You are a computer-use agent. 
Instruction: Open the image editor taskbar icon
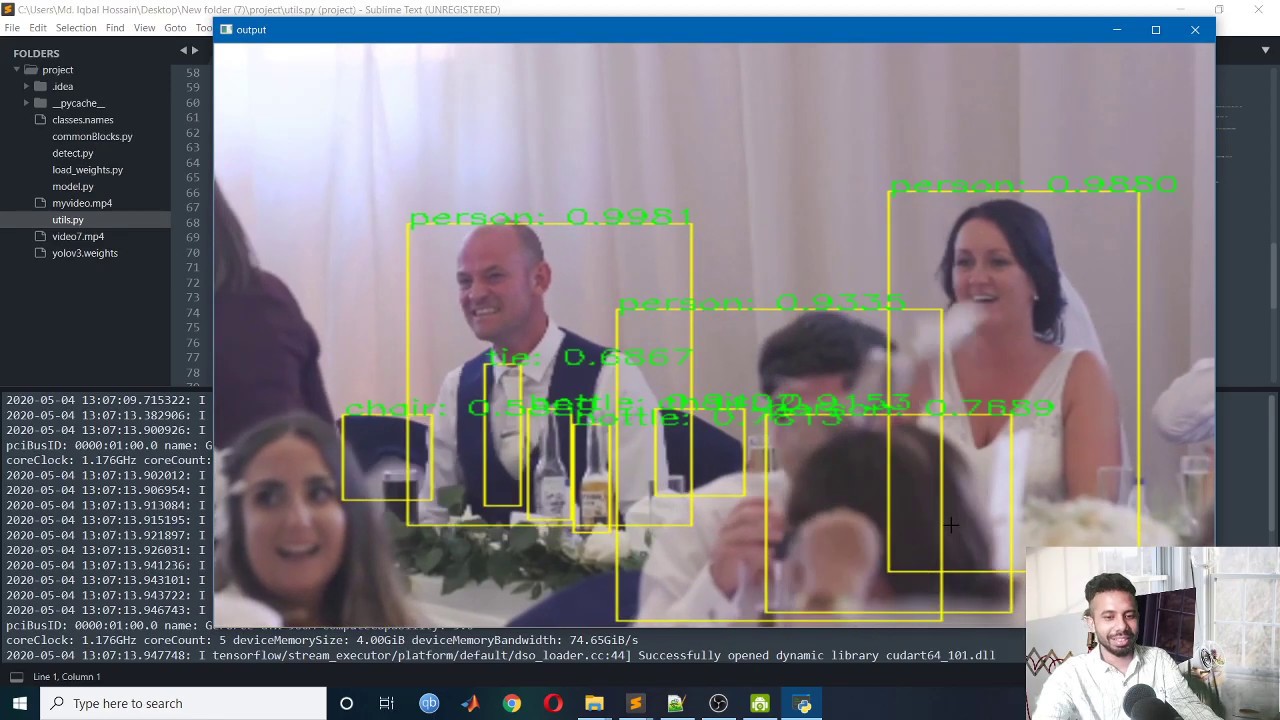click(676, 703)
